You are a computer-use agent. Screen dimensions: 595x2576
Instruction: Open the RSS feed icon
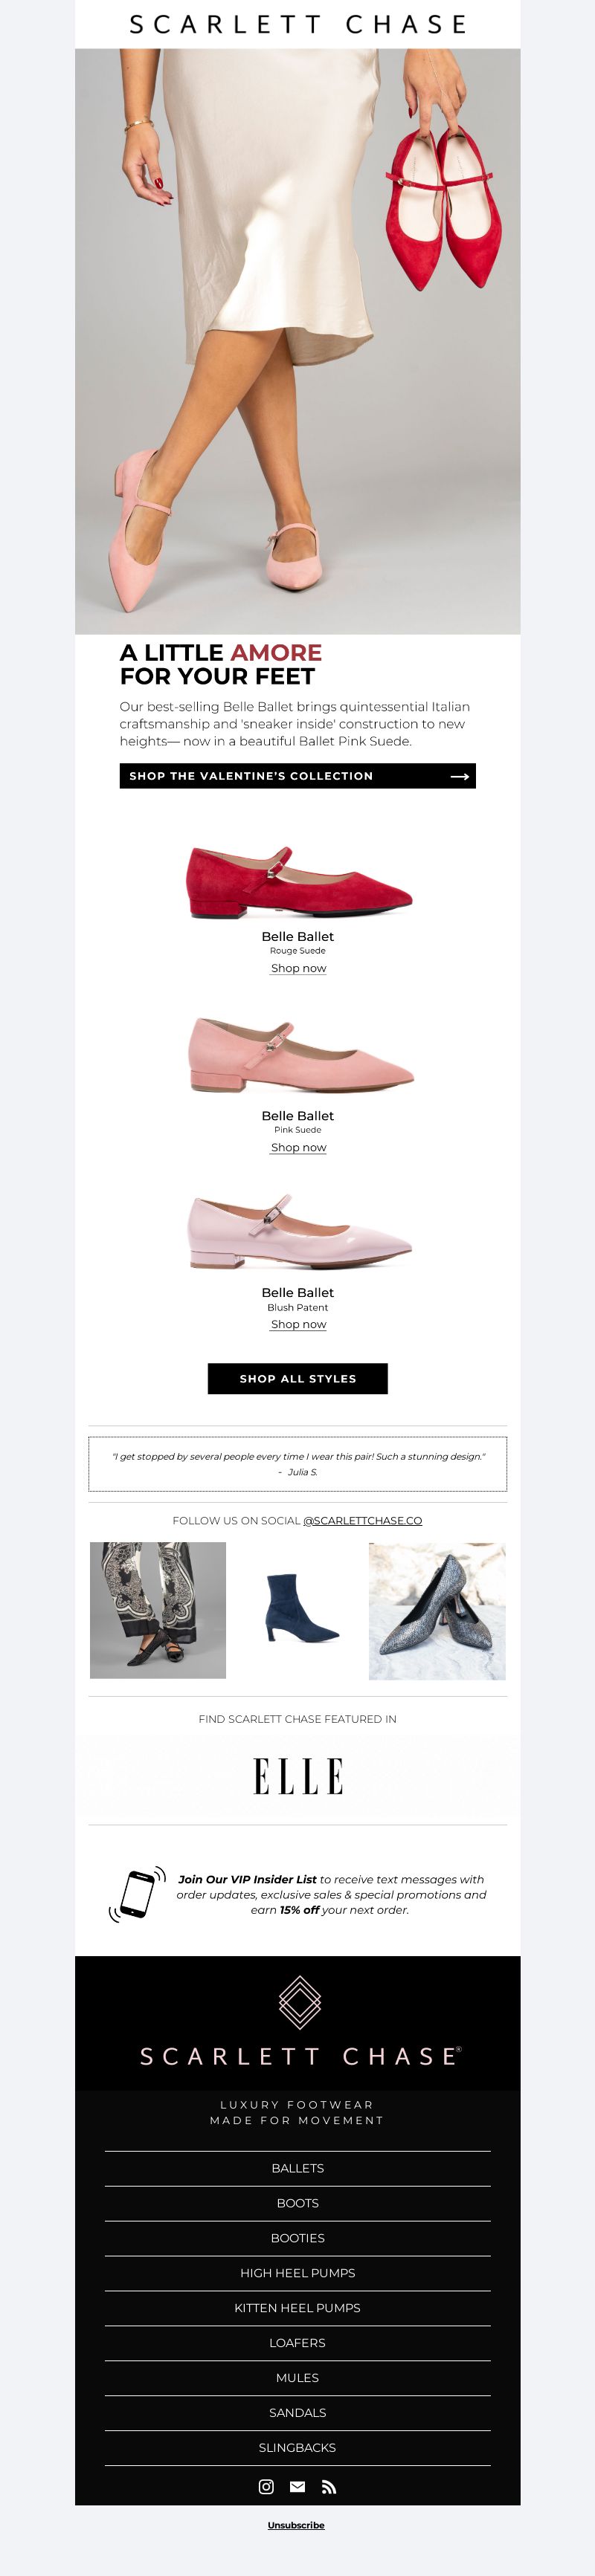(329, 2487)
